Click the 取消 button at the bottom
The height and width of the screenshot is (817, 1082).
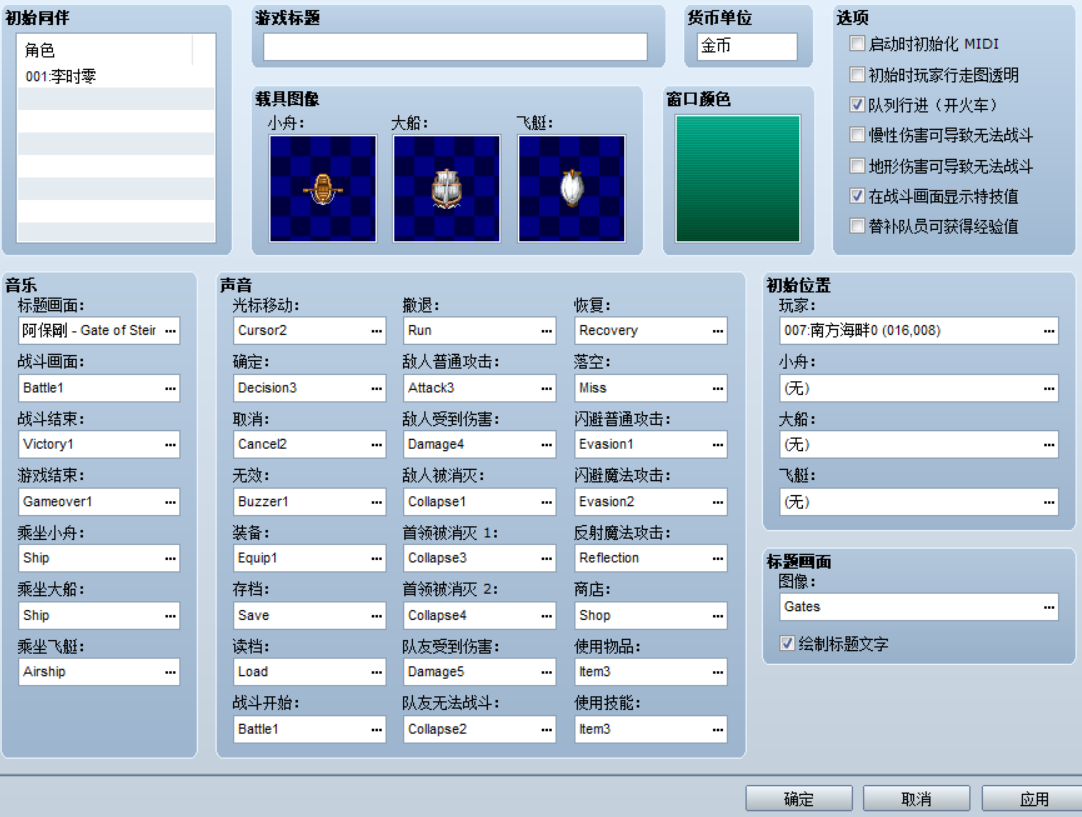pyautogui.click(x=916, y=799)
